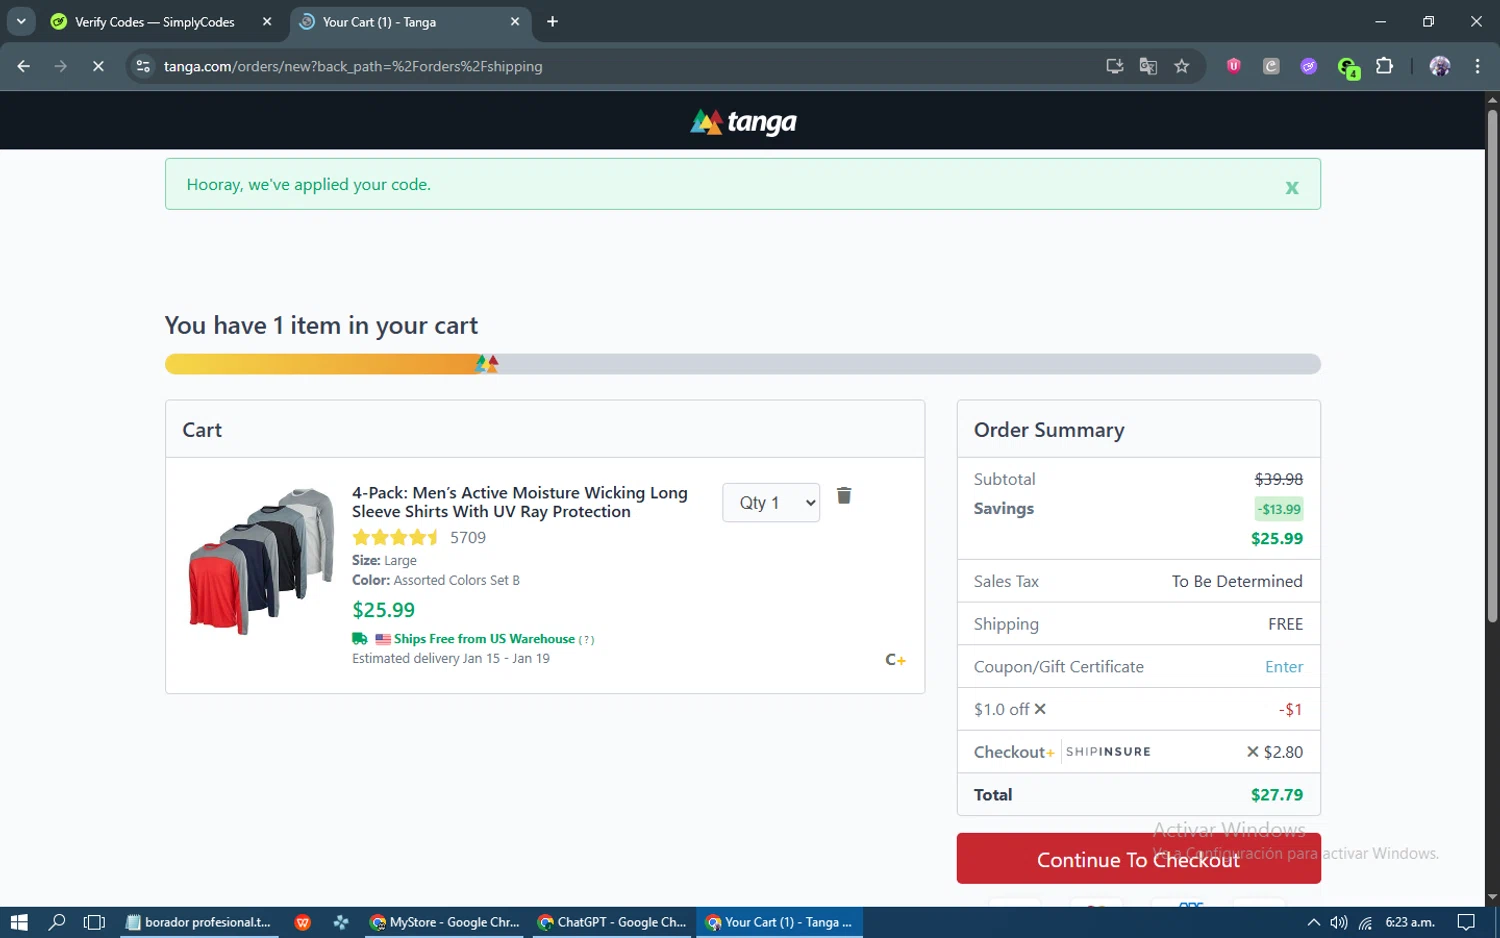Remove the $1.0 off coupon
Image resolution: width=1500 pixels, height=938 pixels.
coord(1040,709)
